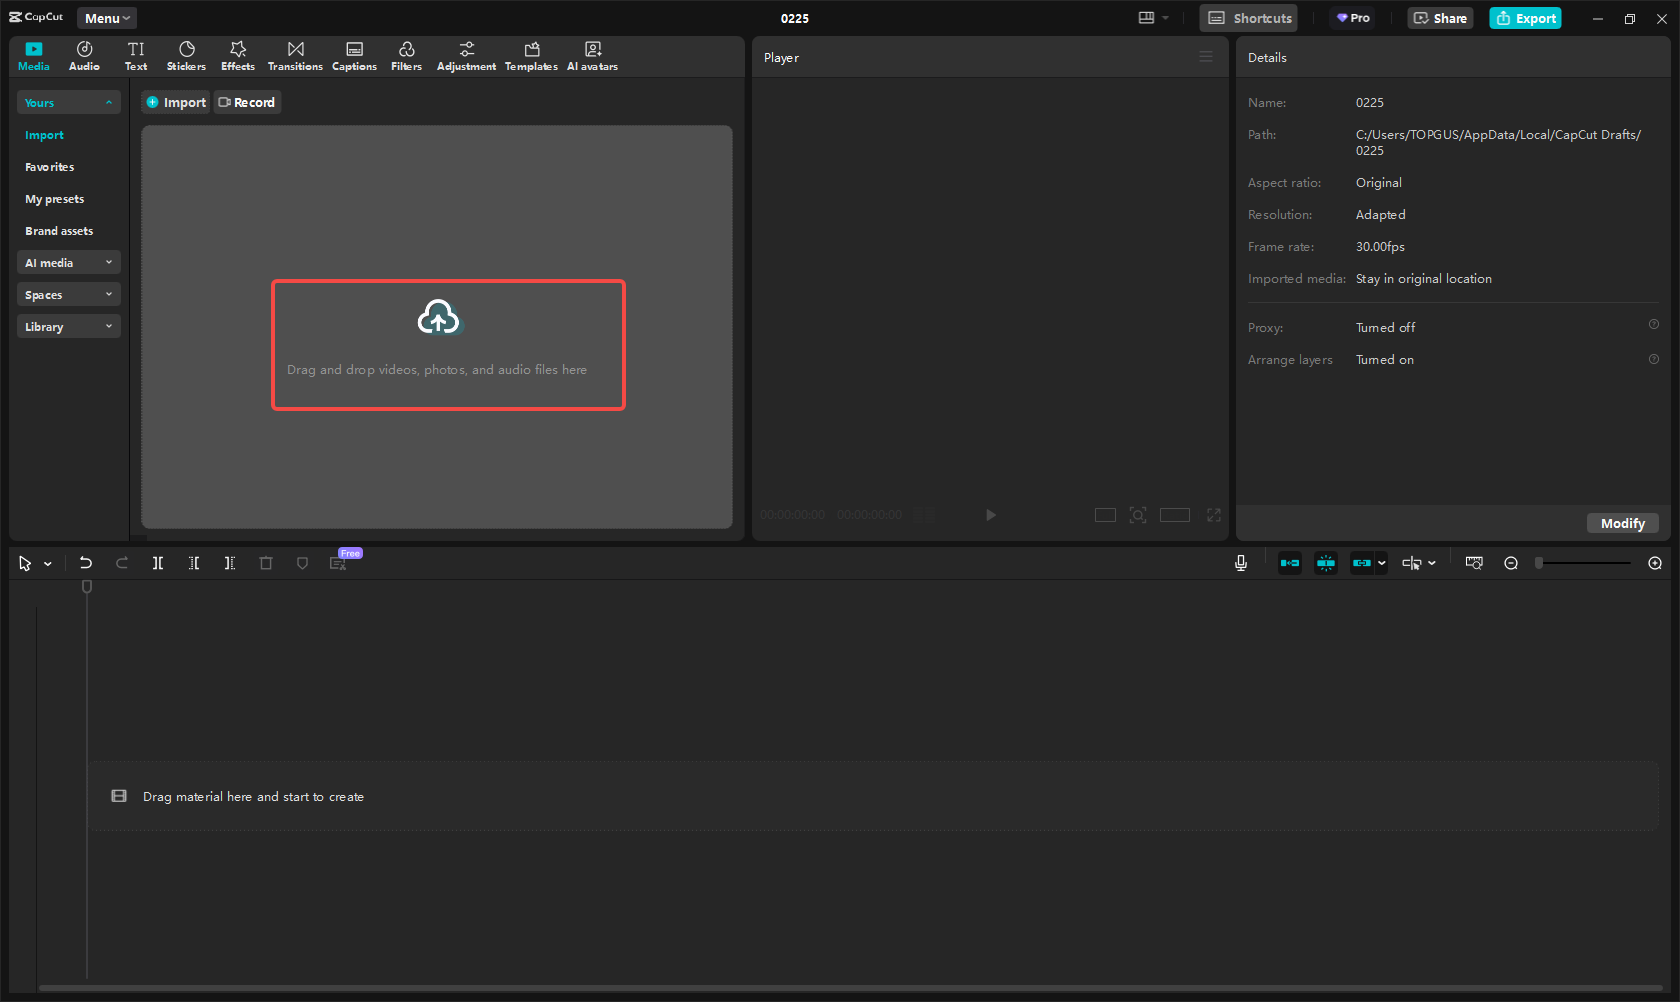Expand the AI media section
Viewport: 1680px width, 1002px height.
pos(68,262)
